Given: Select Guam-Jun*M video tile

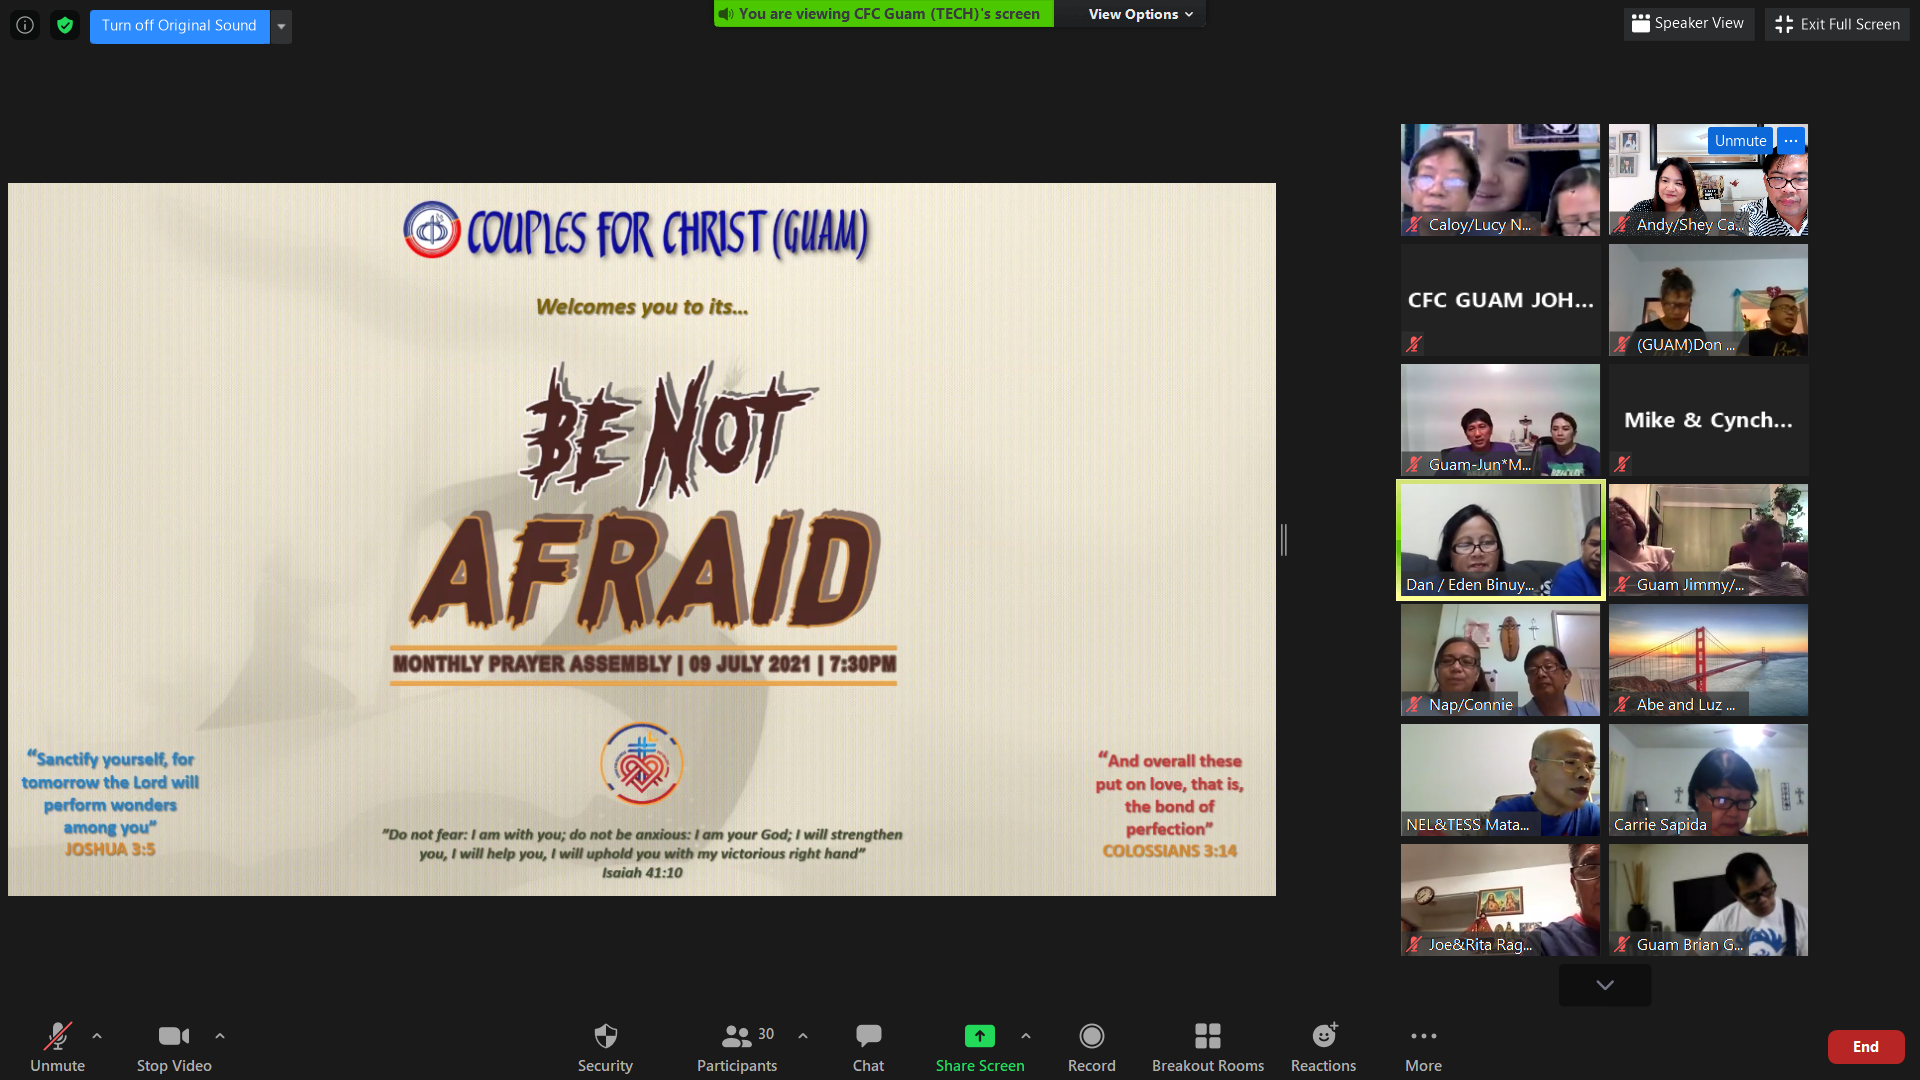Looking at the screenshot, I should [x=1500, y=420].
